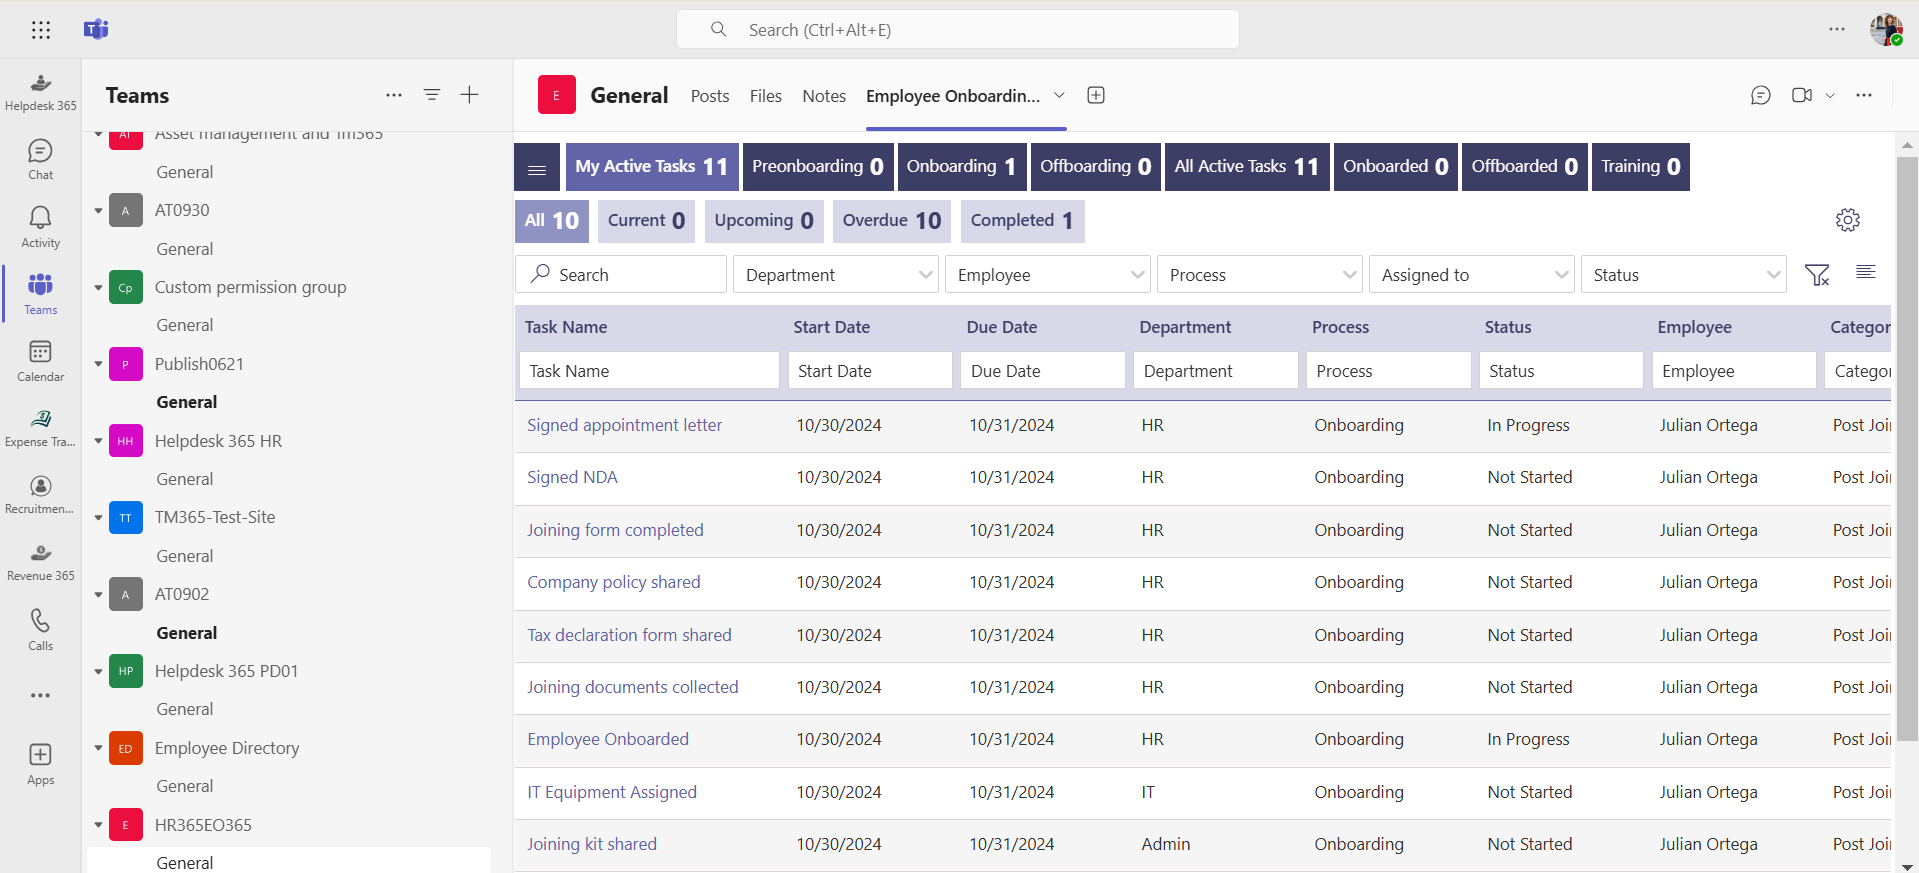Show more apps ellipsis in left rail

pos(41,695)
